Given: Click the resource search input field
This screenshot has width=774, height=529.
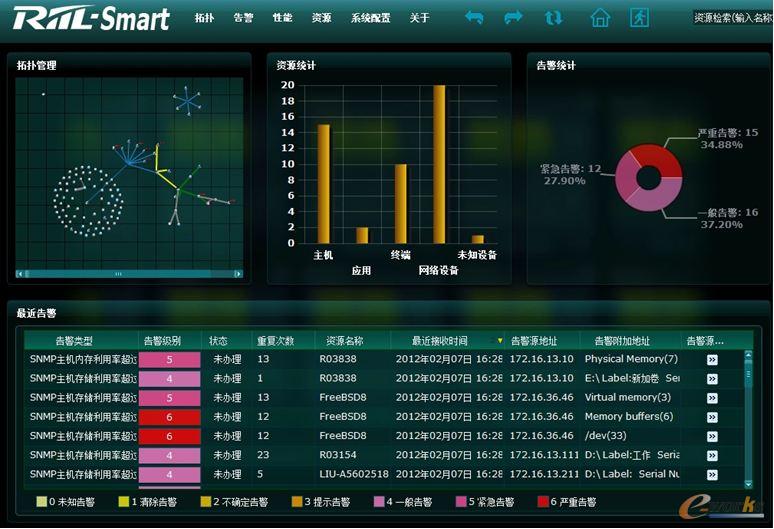Looking at the screenshot, I should coord(732,18).
